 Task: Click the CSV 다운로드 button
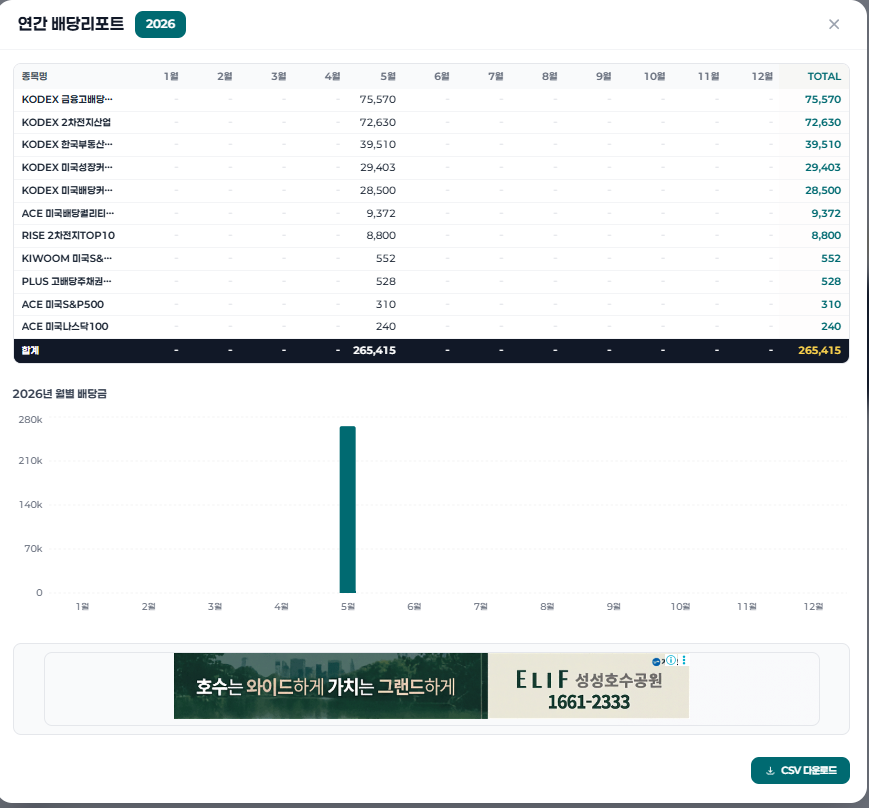click(800, 770)
